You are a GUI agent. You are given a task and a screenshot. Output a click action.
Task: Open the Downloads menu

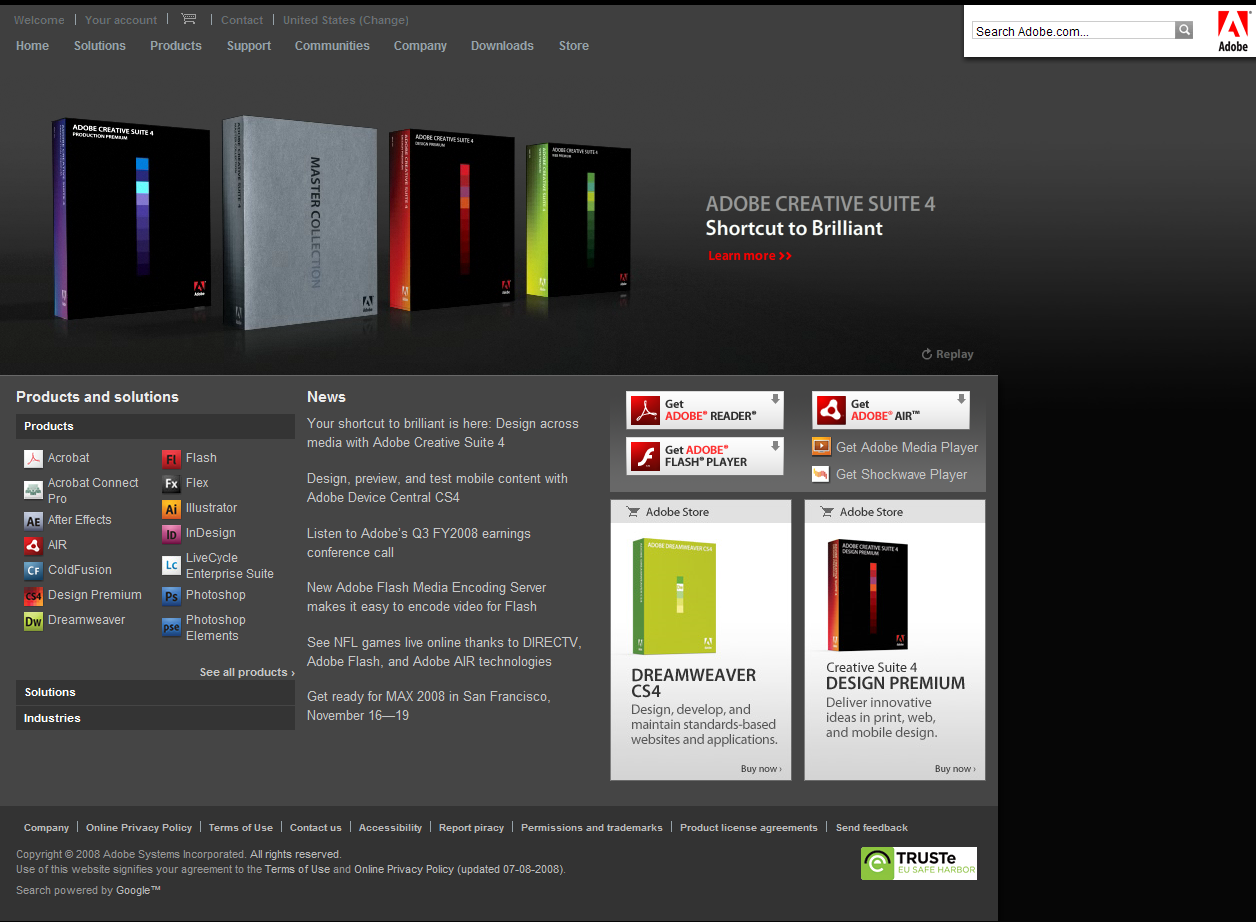[x=502, y=46]
